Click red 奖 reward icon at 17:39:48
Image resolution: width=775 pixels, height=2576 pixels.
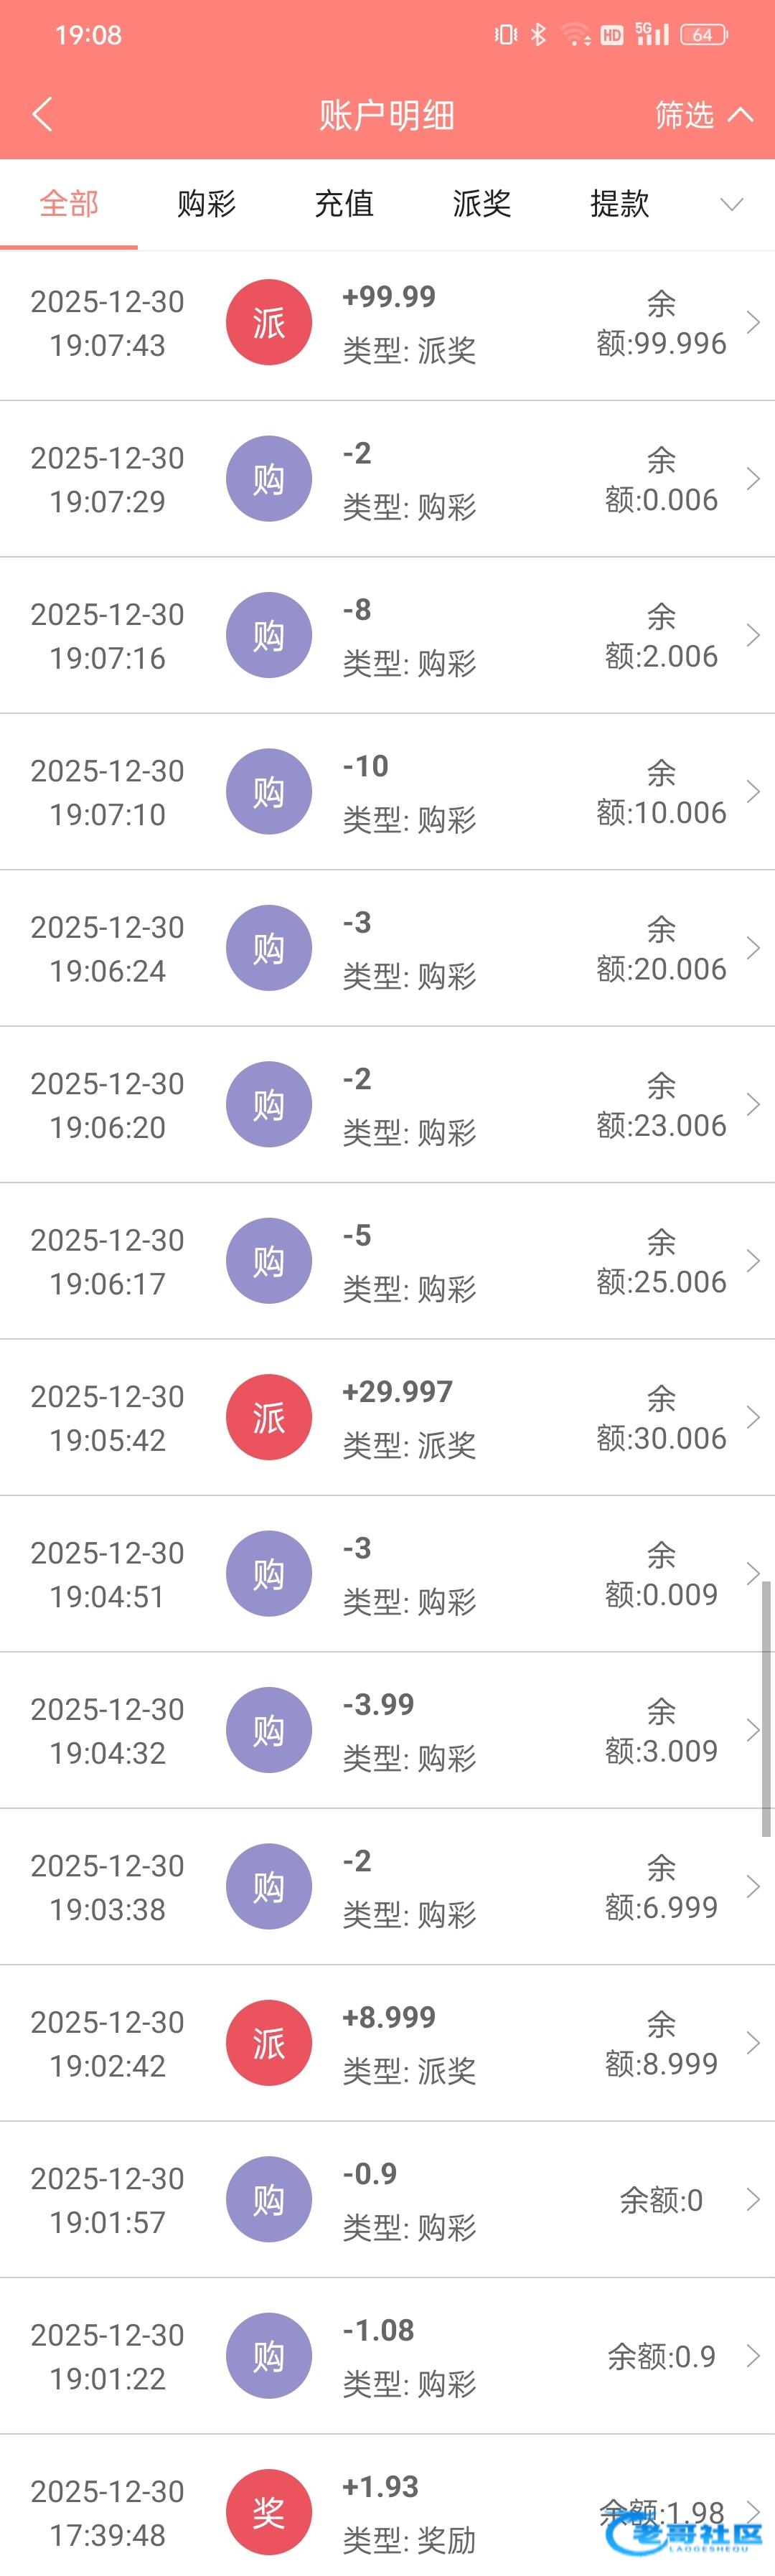tap(268, 2511)
